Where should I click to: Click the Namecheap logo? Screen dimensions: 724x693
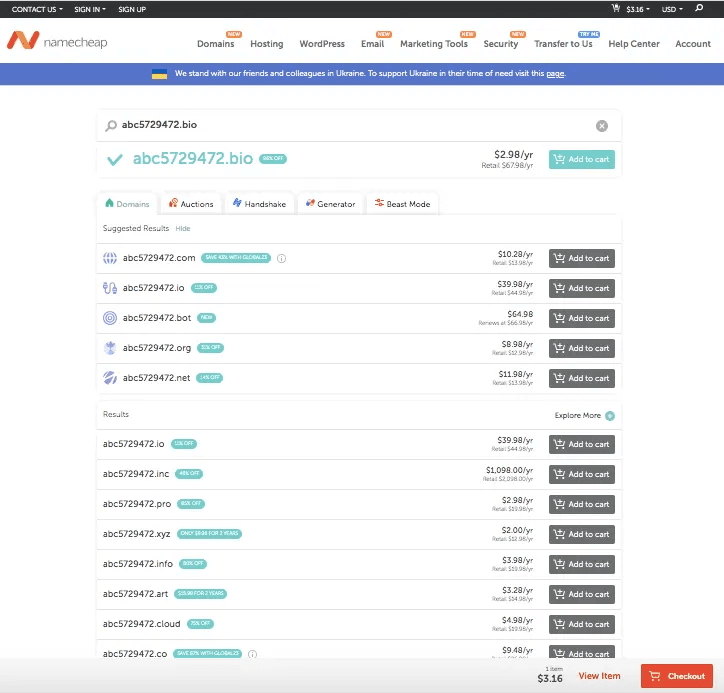[x=57, y=41]
